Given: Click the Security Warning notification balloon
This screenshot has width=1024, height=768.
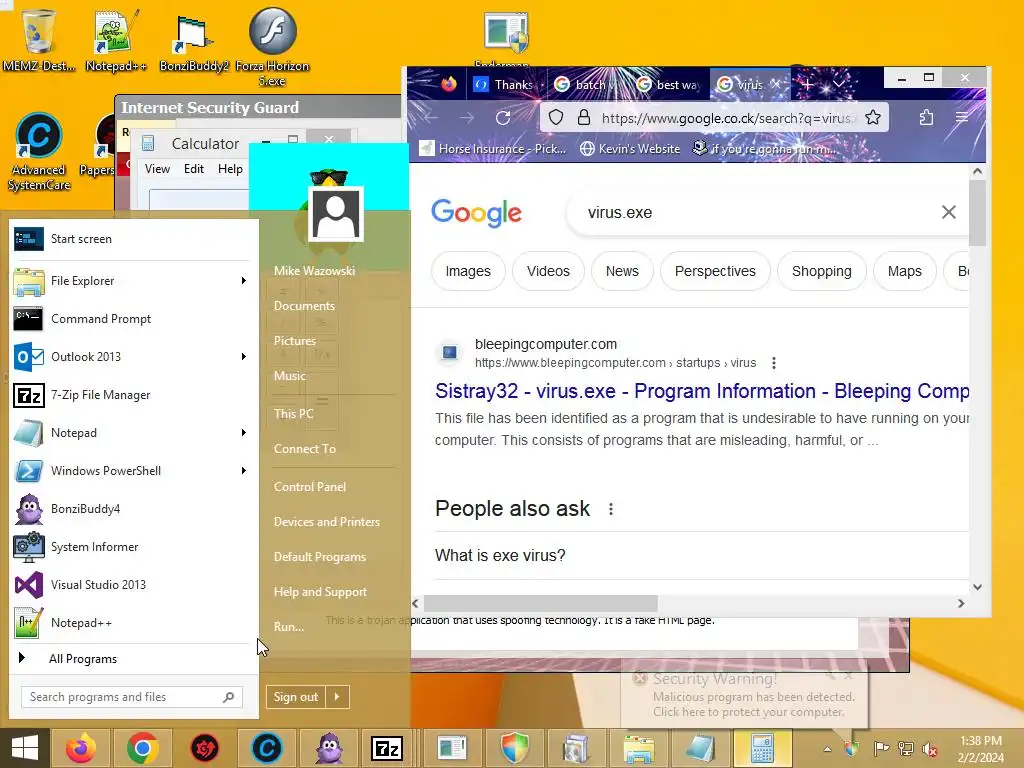Looking at the screenshot, I should click(x=744, y=697).
